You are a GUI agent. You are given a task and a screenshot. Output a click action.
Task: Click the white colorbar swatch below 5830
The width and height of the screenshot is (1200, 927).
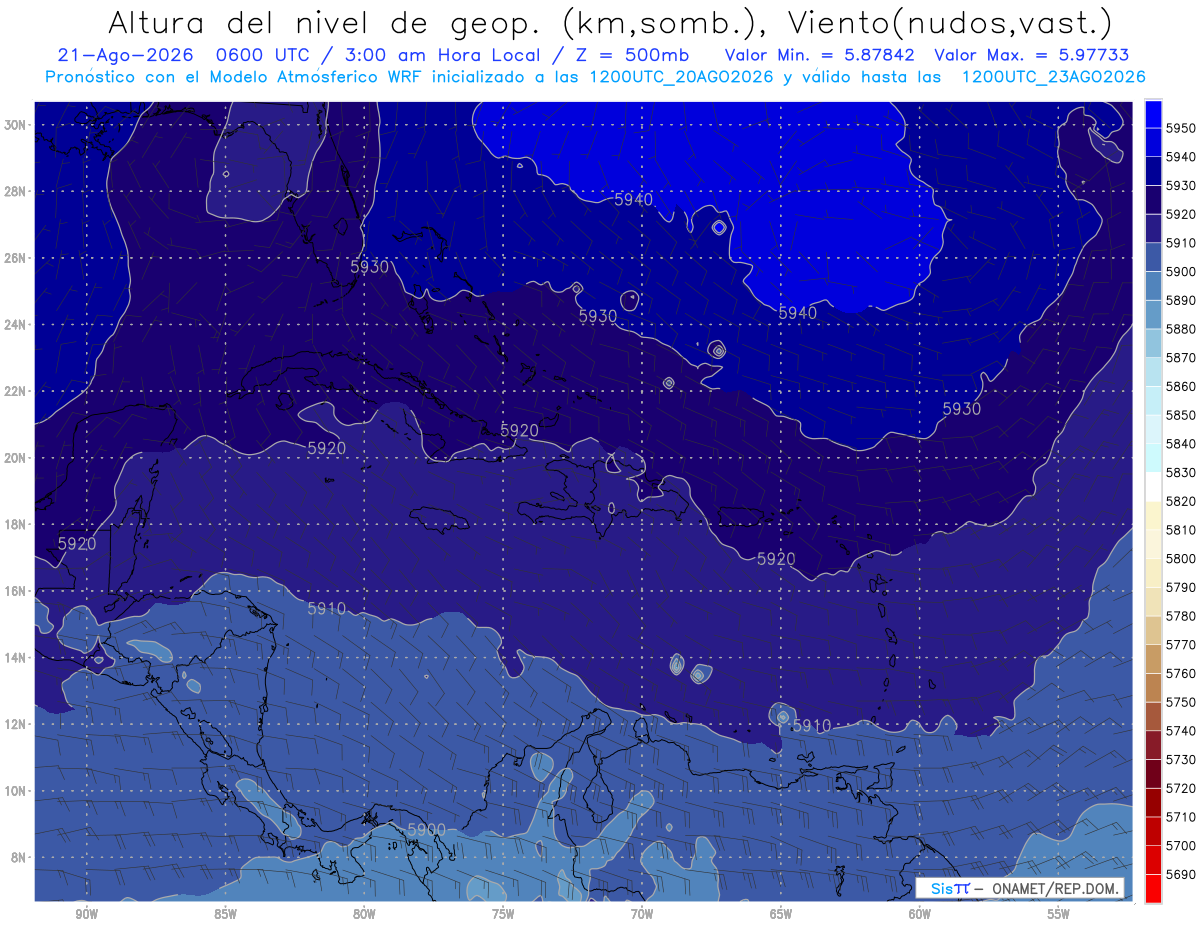(1153, 487)
